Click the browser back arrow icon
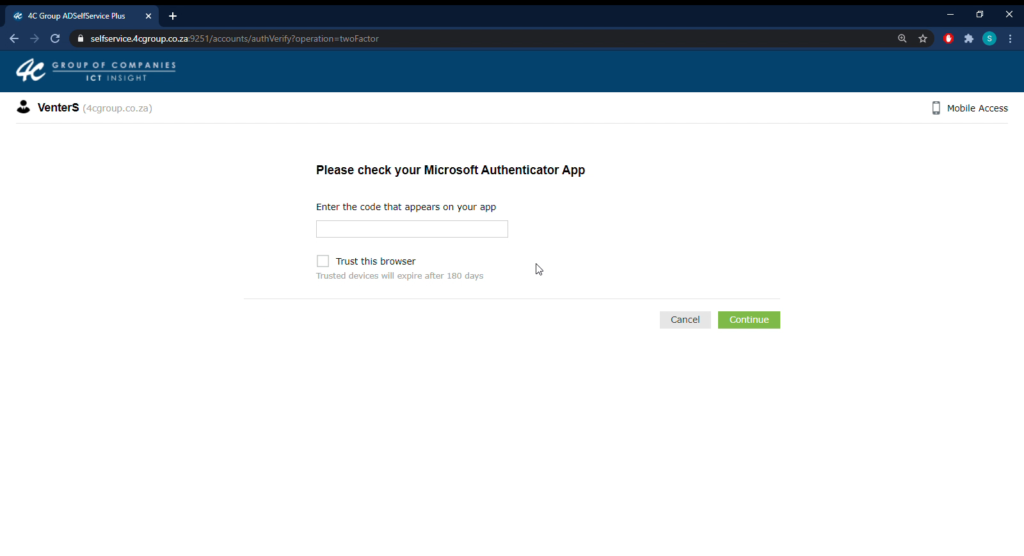The height and width of the screenshot is (556, 1024). click(14, 39)
